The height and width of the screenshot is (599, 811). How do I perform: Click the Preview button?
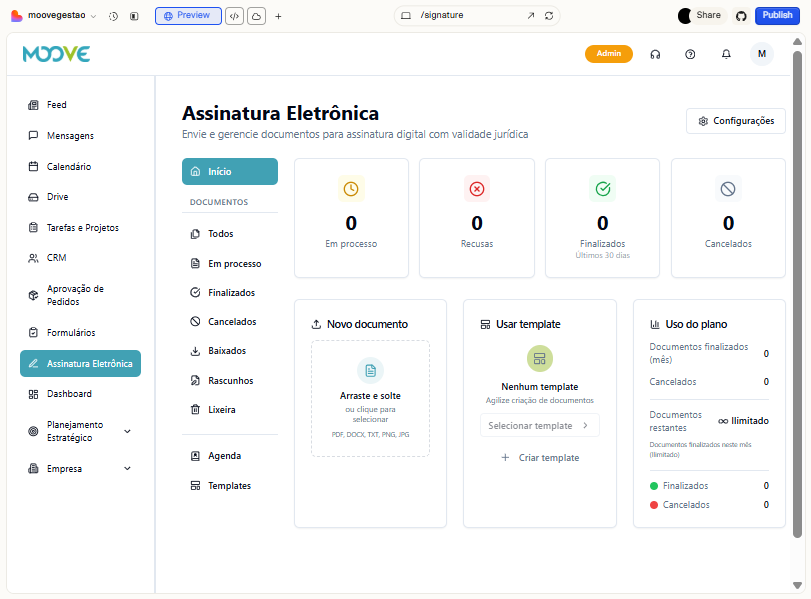[188, 16]
